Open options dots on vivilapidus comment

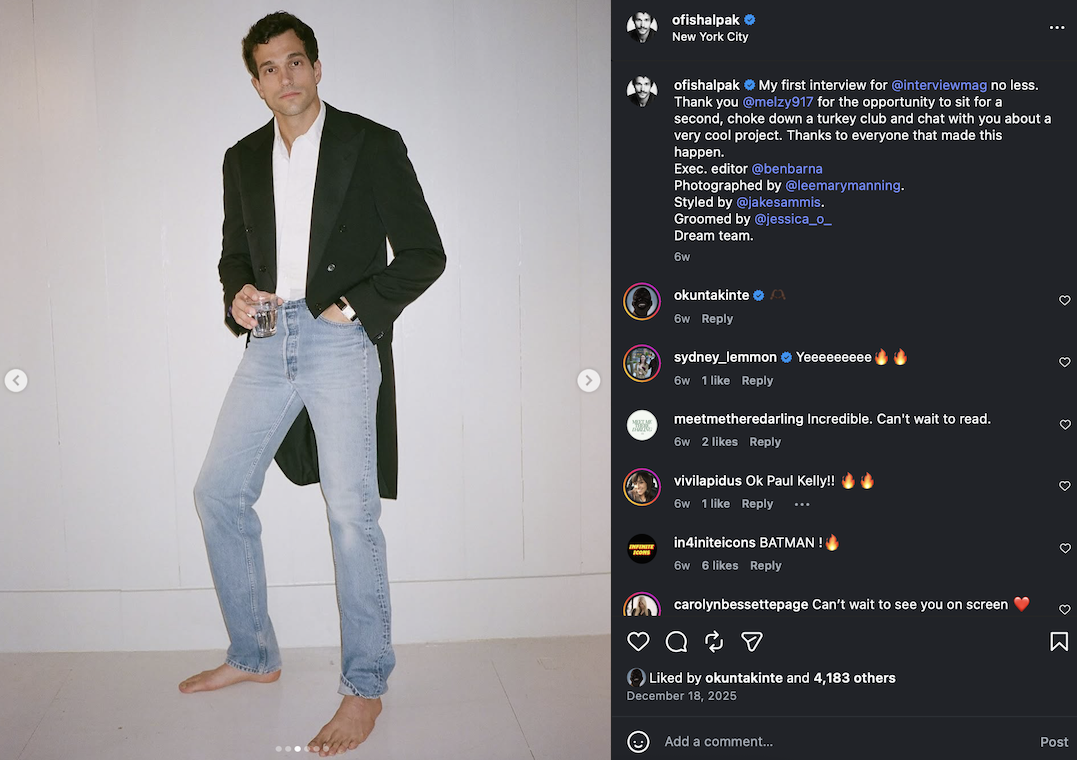point(802,504)
